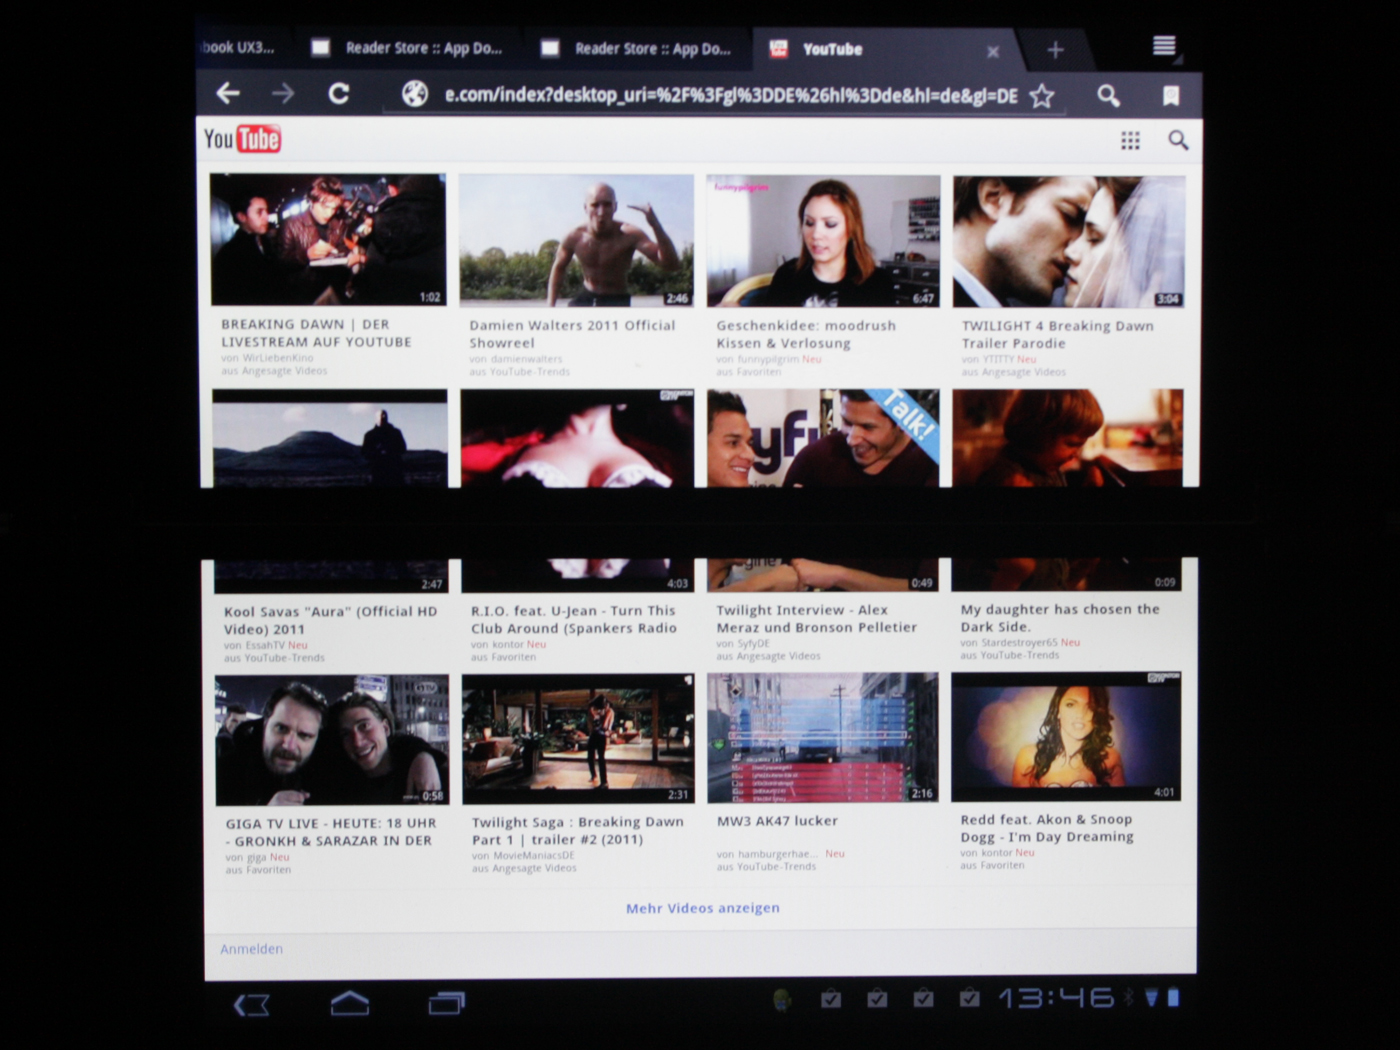Tap the 13:46 clock in system bar
Screen dimensions: 1400x1050
[1056, 997]
